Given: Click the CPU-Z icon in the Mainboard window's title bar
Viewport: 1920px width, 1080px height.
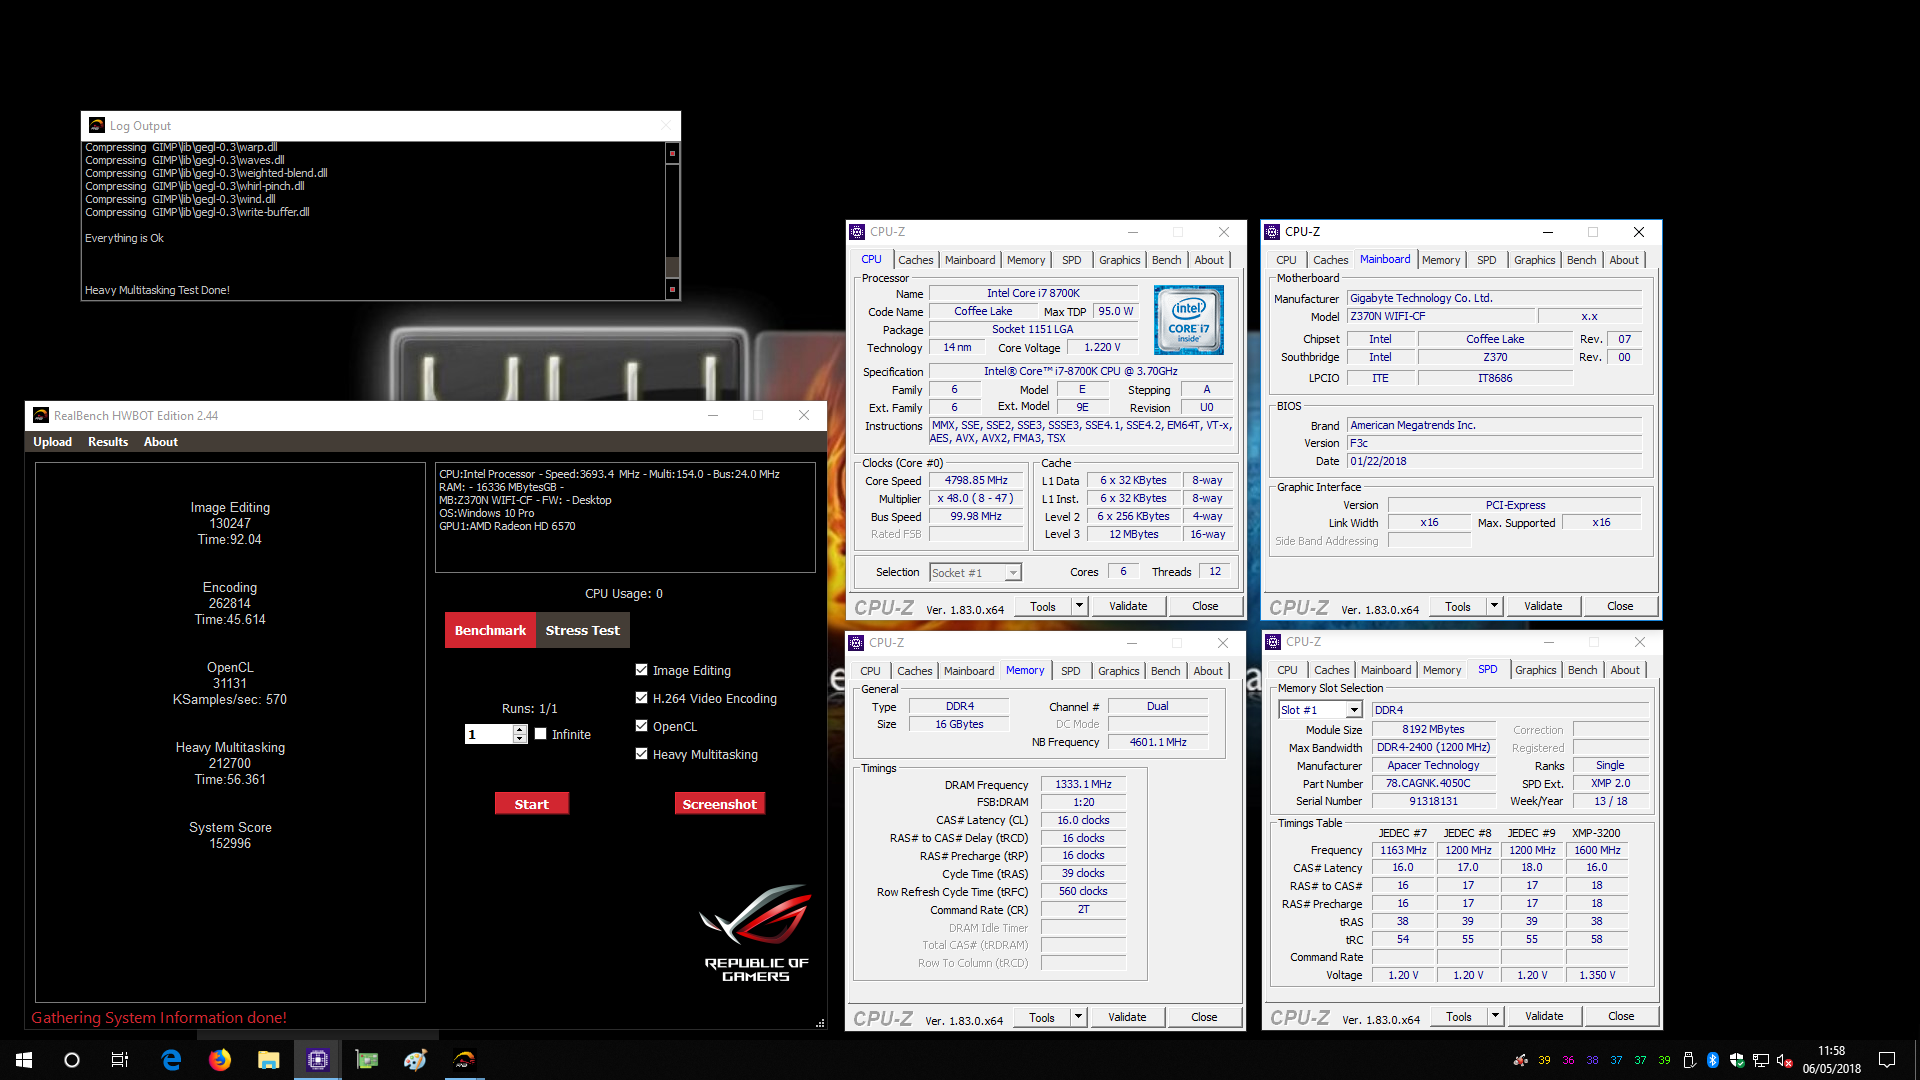Looking at the screenshot, I should coord(1273,231).
